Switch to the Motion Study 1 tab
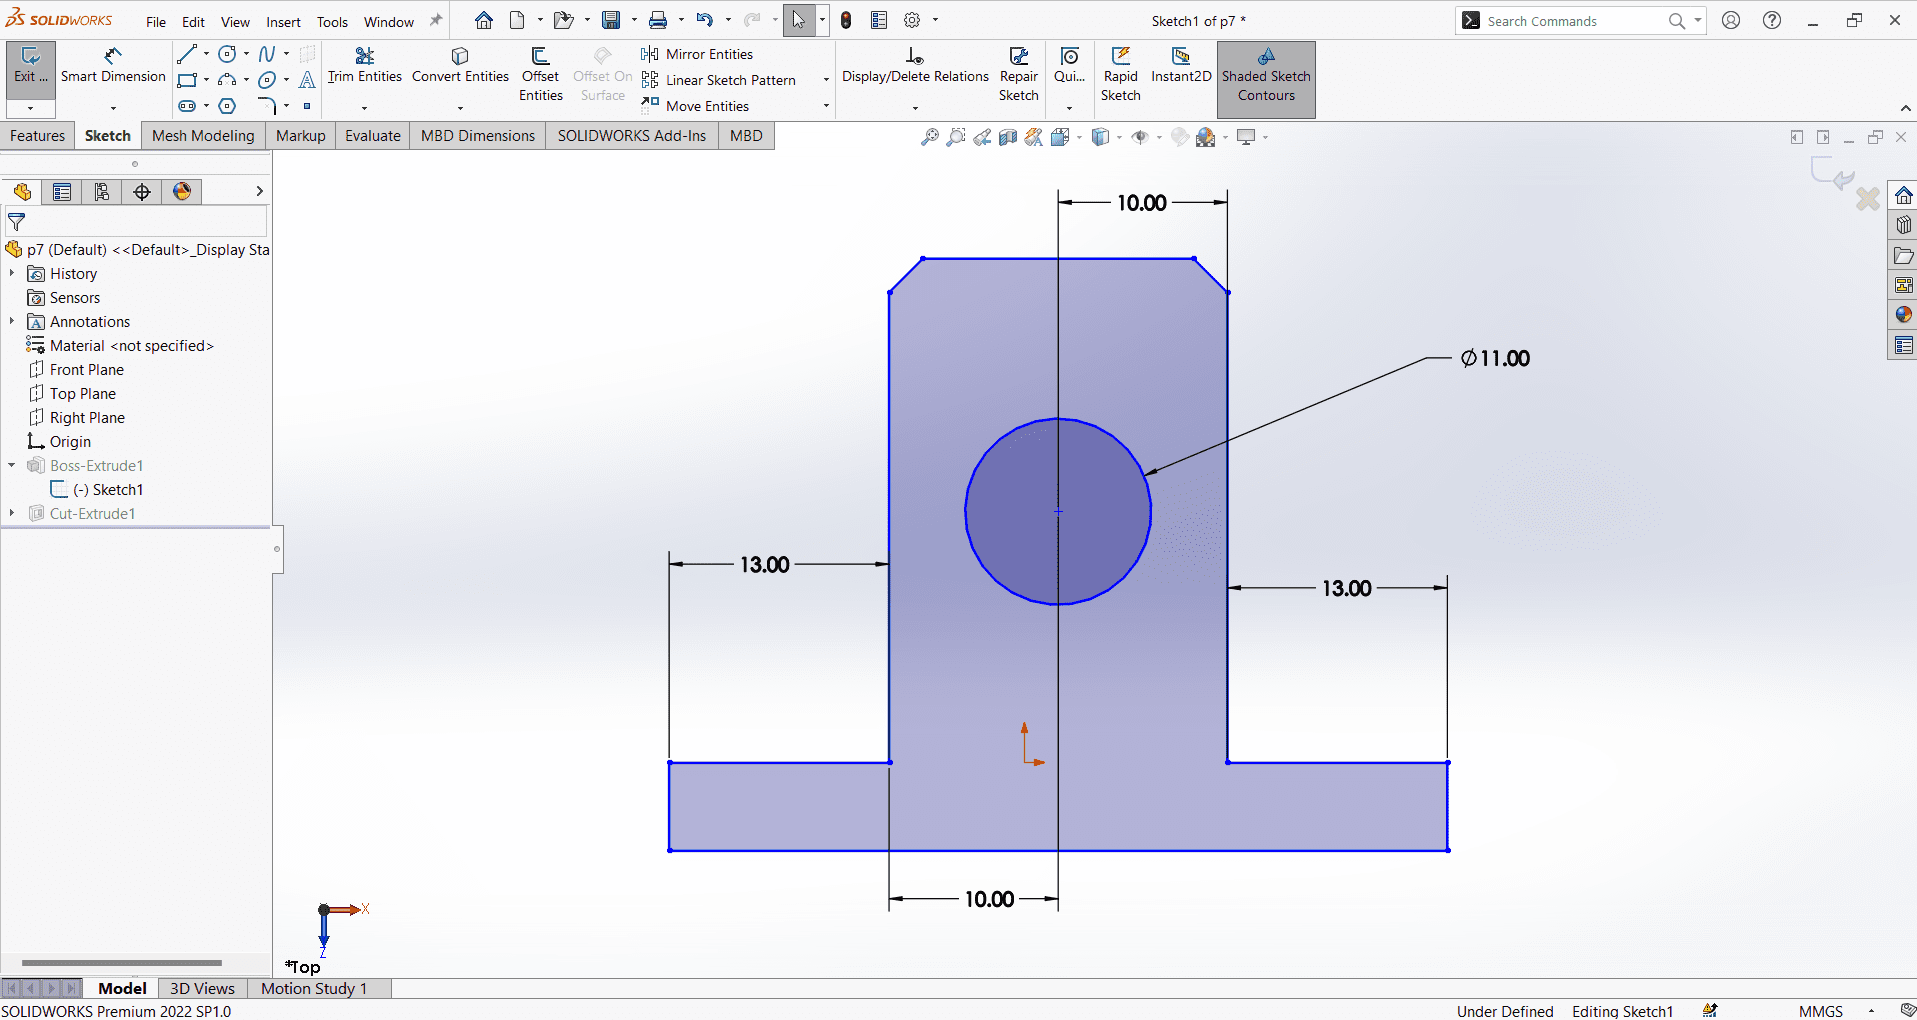This screenshot has width=1917, height=1020. pyautogui.click(x=314, y=988)
